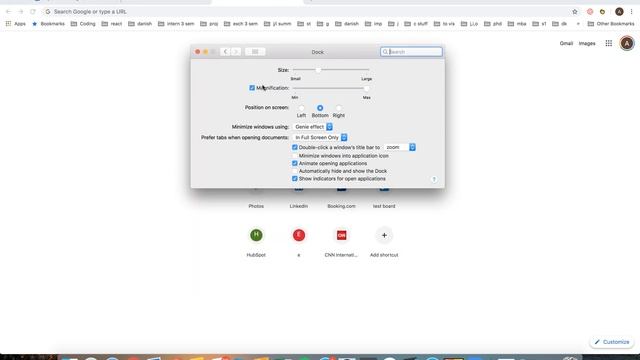The image size is (640, 360).
Task: Open Bookmarks star item in bookmarks bar
Action: click(x=48, y=24)
